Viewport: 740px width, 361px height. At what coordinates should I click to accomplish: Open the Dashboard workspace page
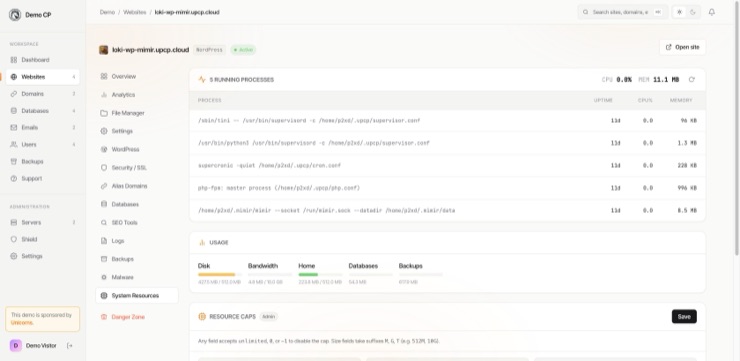(42, 60)
